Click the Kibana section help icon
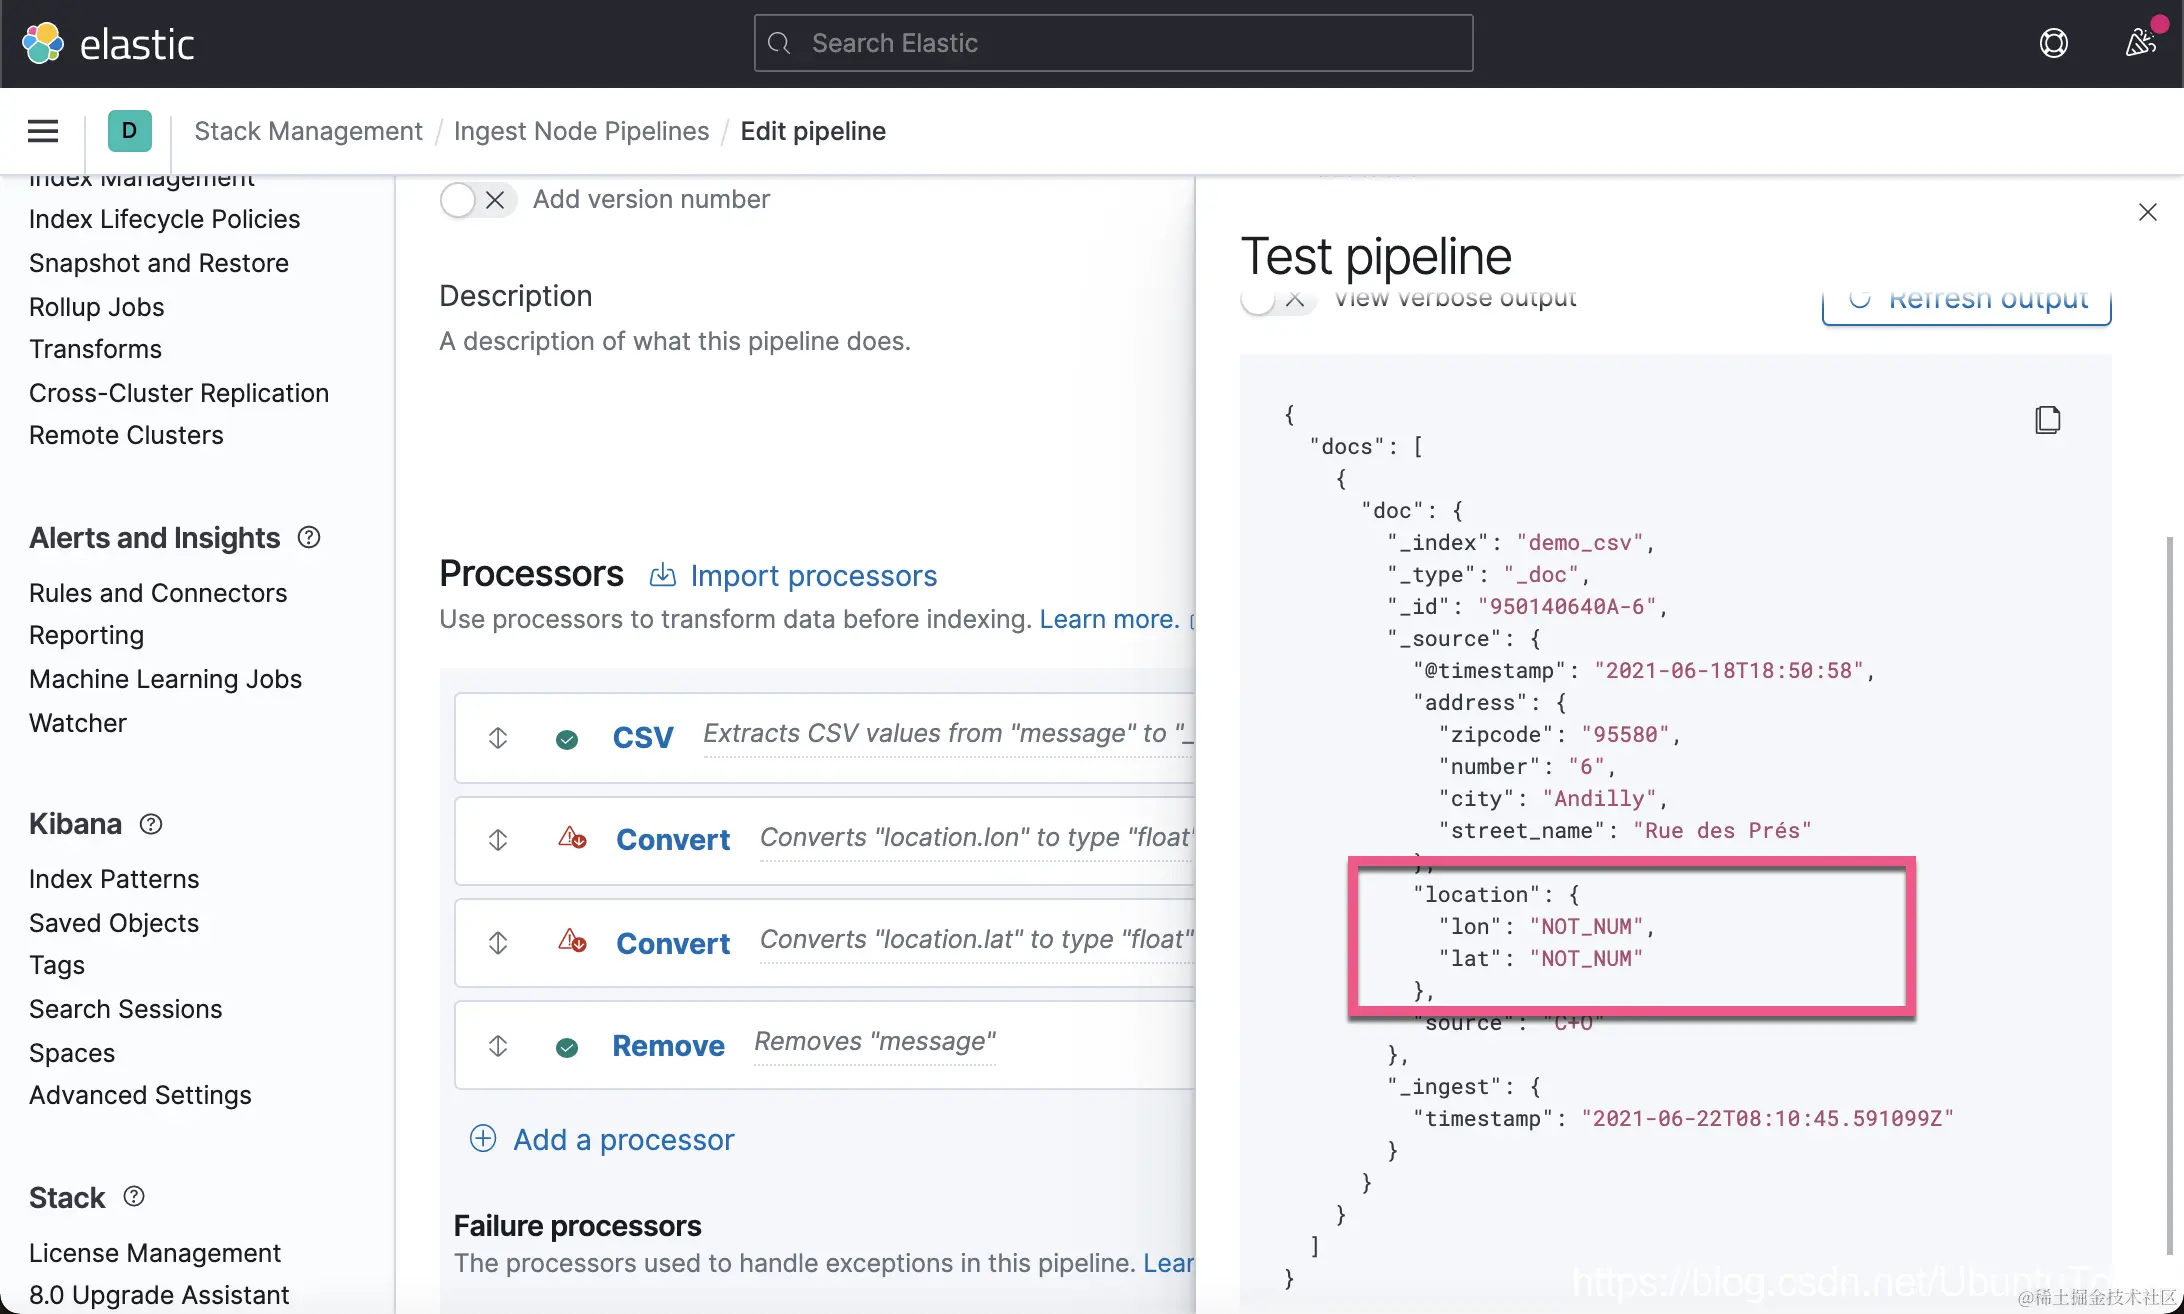Image resolution: width=2184 pixels, height=1314 pixels. tap(151, 824)
